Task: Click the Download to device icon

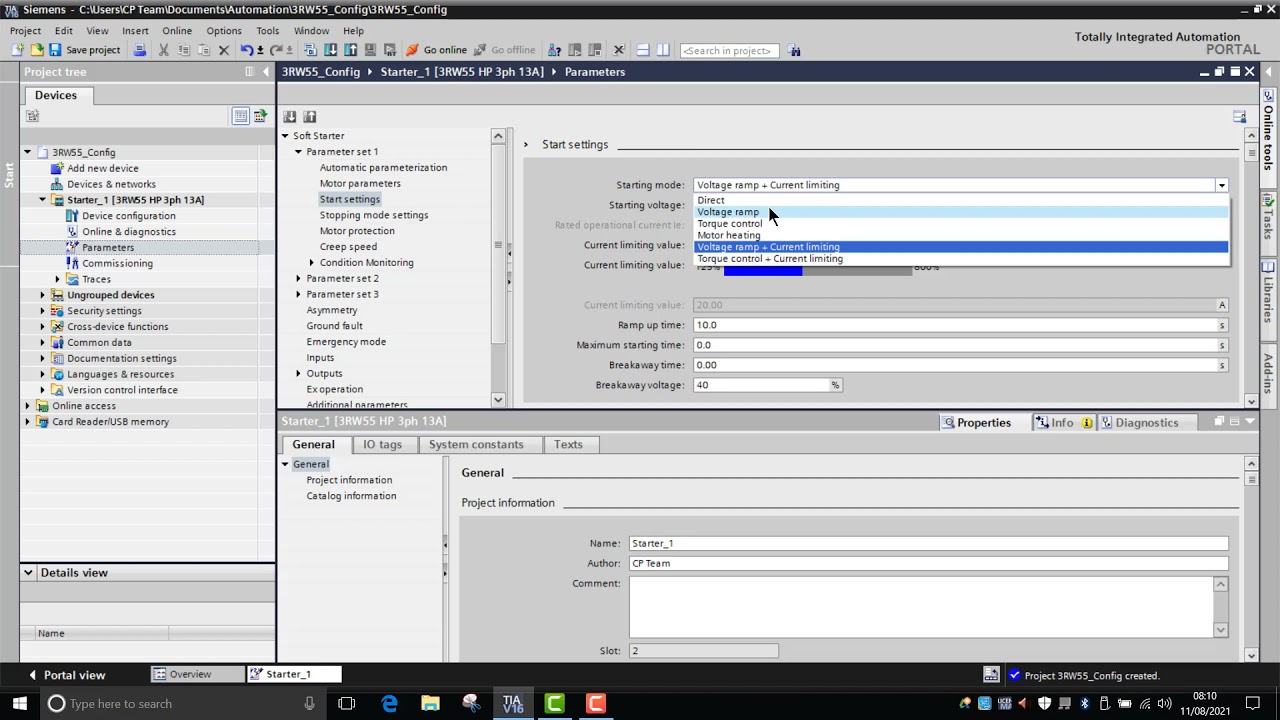Action: click(331, 50)
